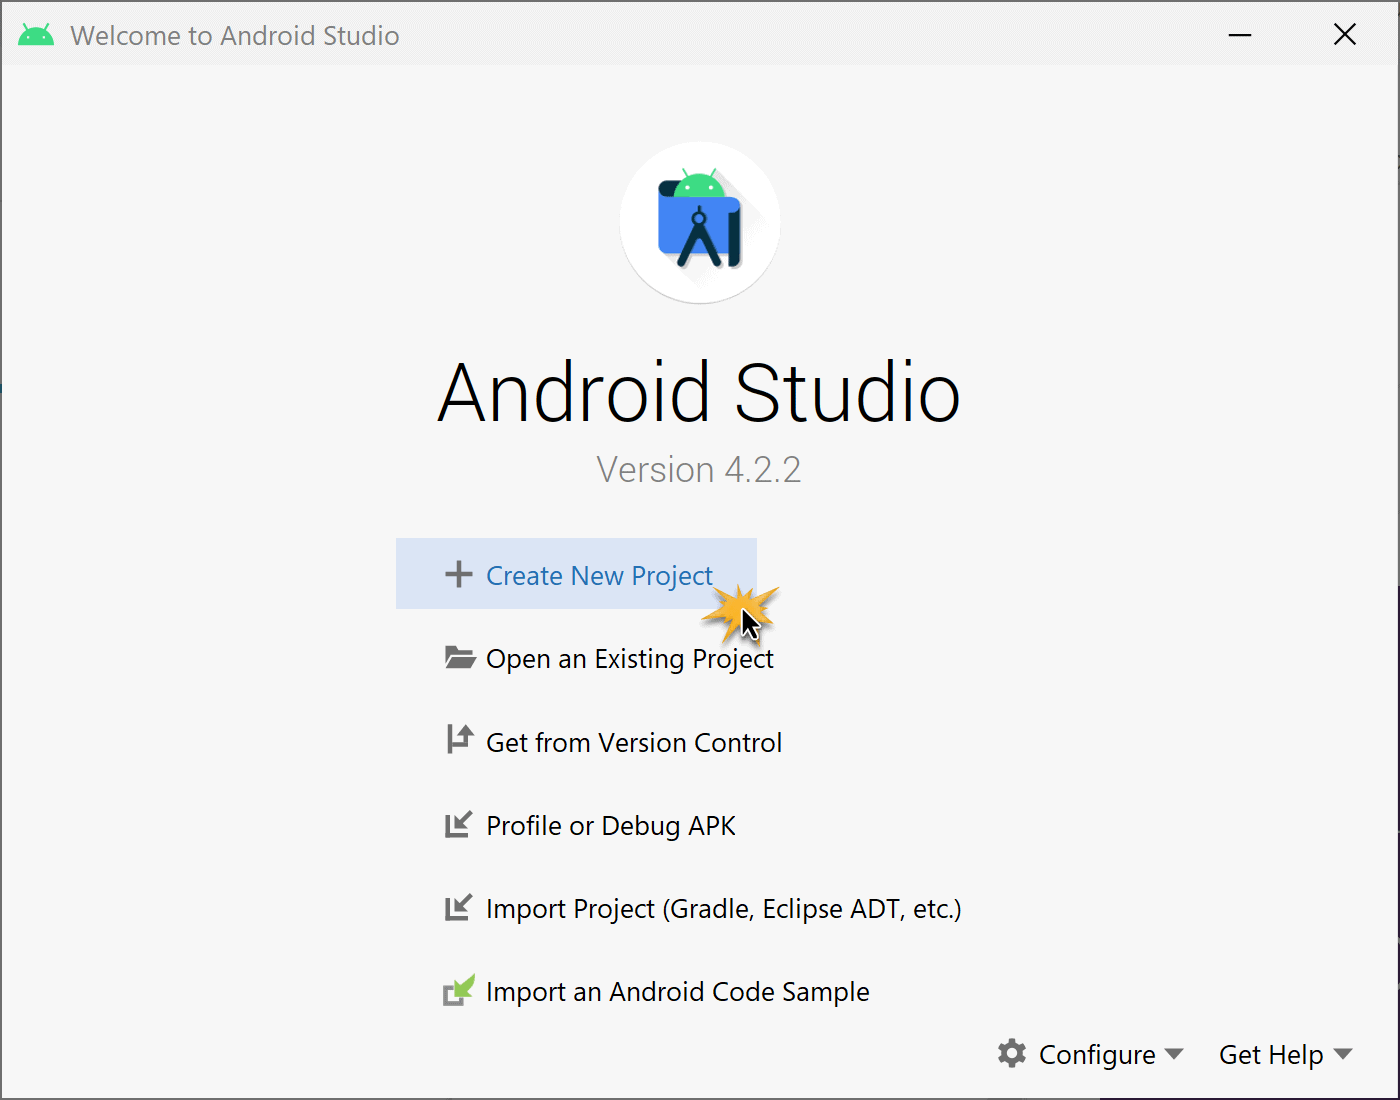Viewport: 1400px width, 1100px height.
Task: Click the Import Project arrow icon
Action: coord(458,908)
